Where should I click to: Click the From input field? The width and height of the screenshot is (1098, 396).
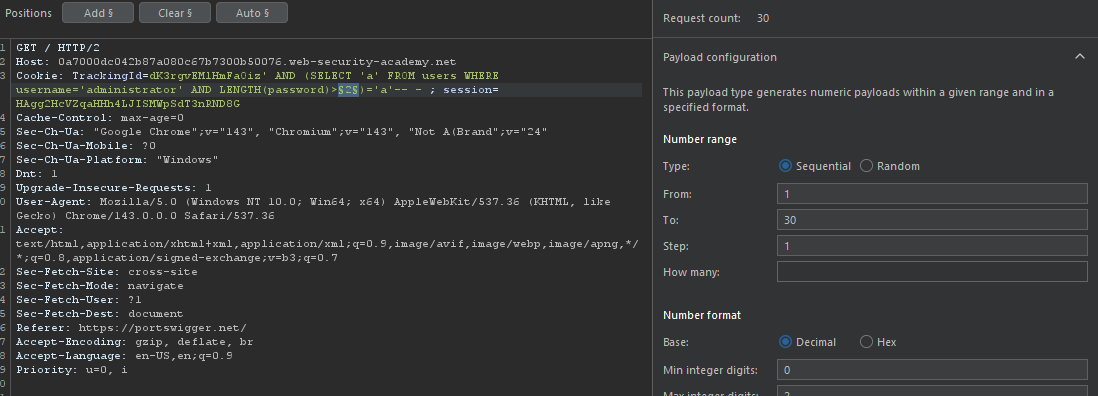(x=932, y=193)
